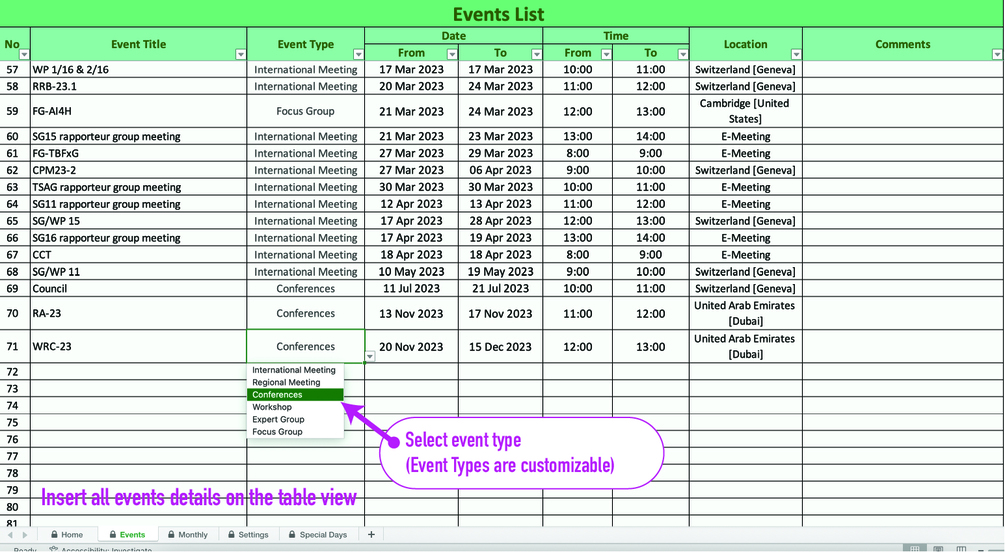Select the WP 1/16 & 2/16 cell
Viewport: 1005px width, 552px height.
138,69
